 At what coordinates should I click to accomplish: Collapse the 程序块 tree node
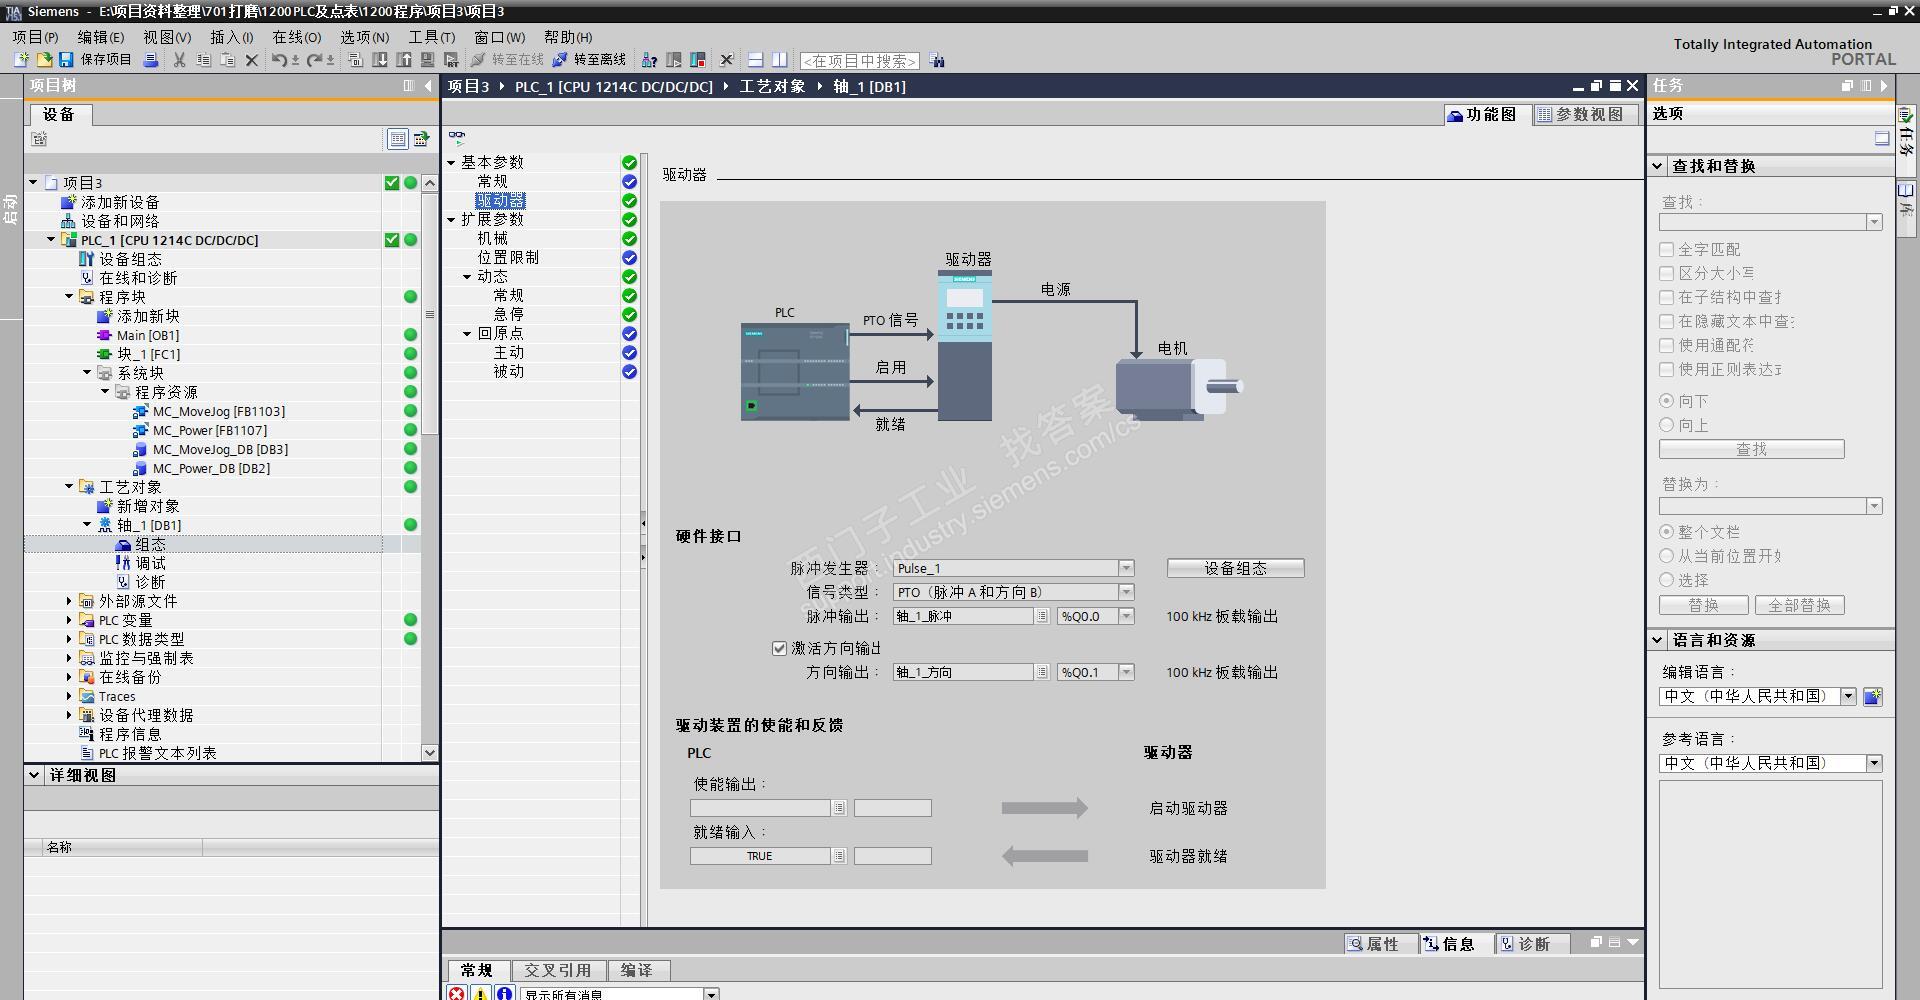coord(69,297)
